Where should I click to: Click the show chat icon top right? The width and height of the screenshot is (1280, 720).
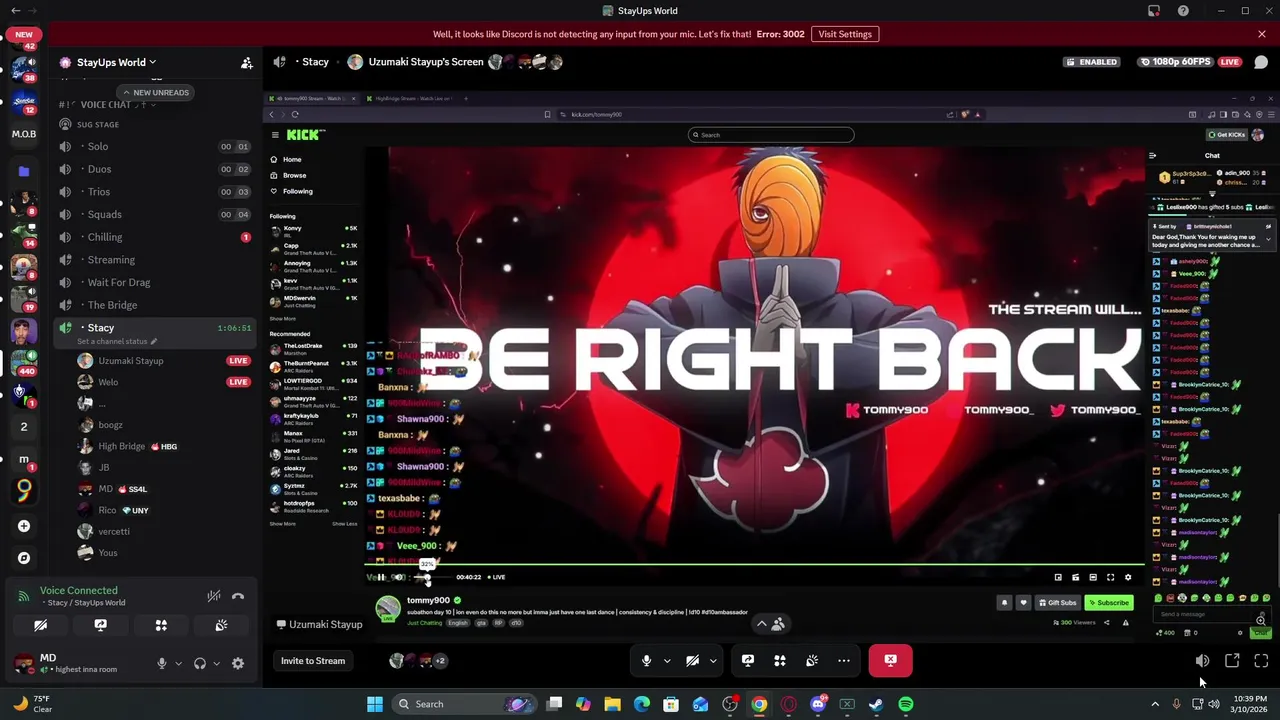tap(1261, 62)
